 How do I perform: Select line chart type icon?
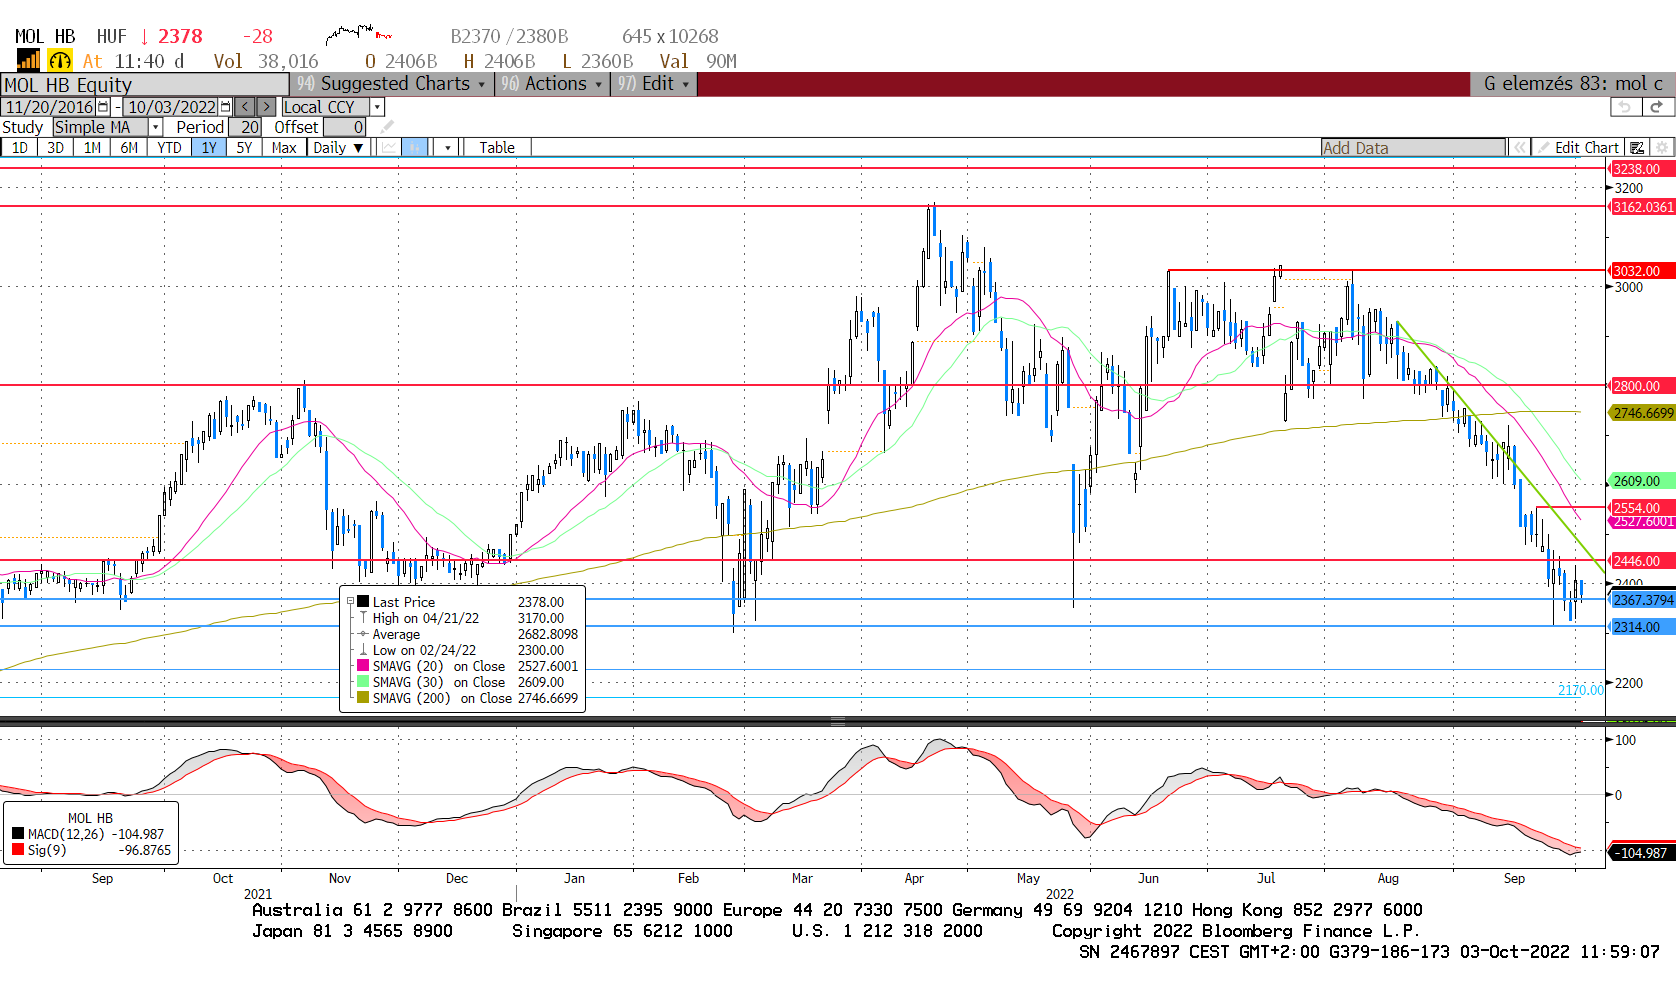[388, 147]
